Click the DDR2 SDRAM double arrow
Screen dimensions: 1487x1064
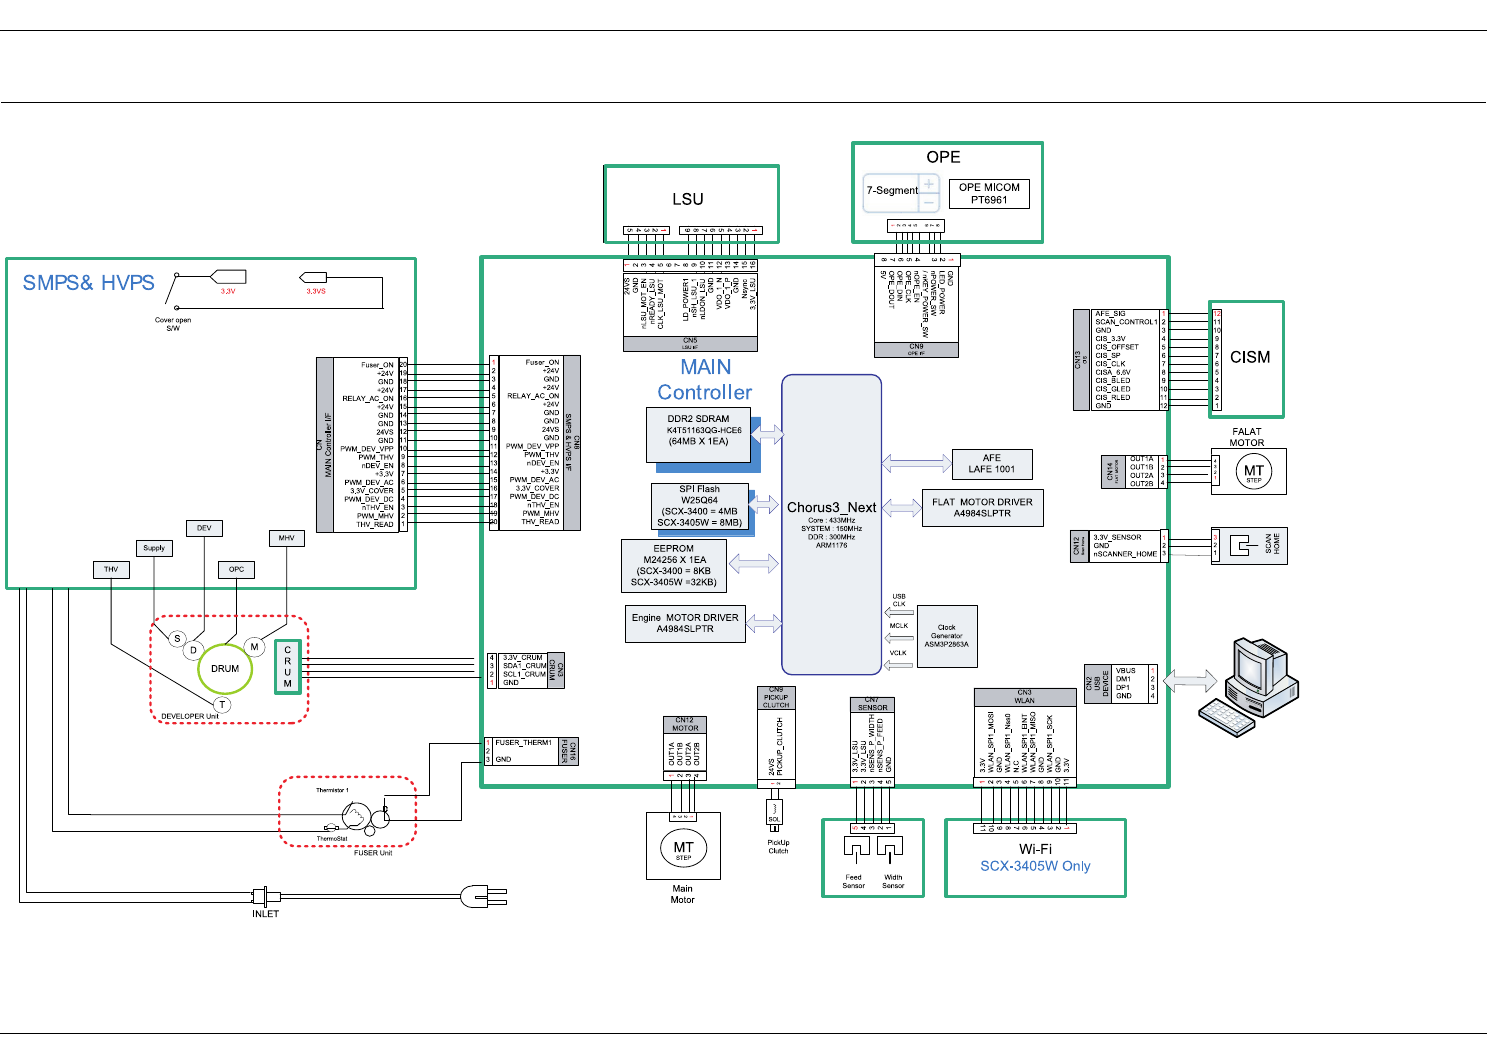click(x=768, y=433)
